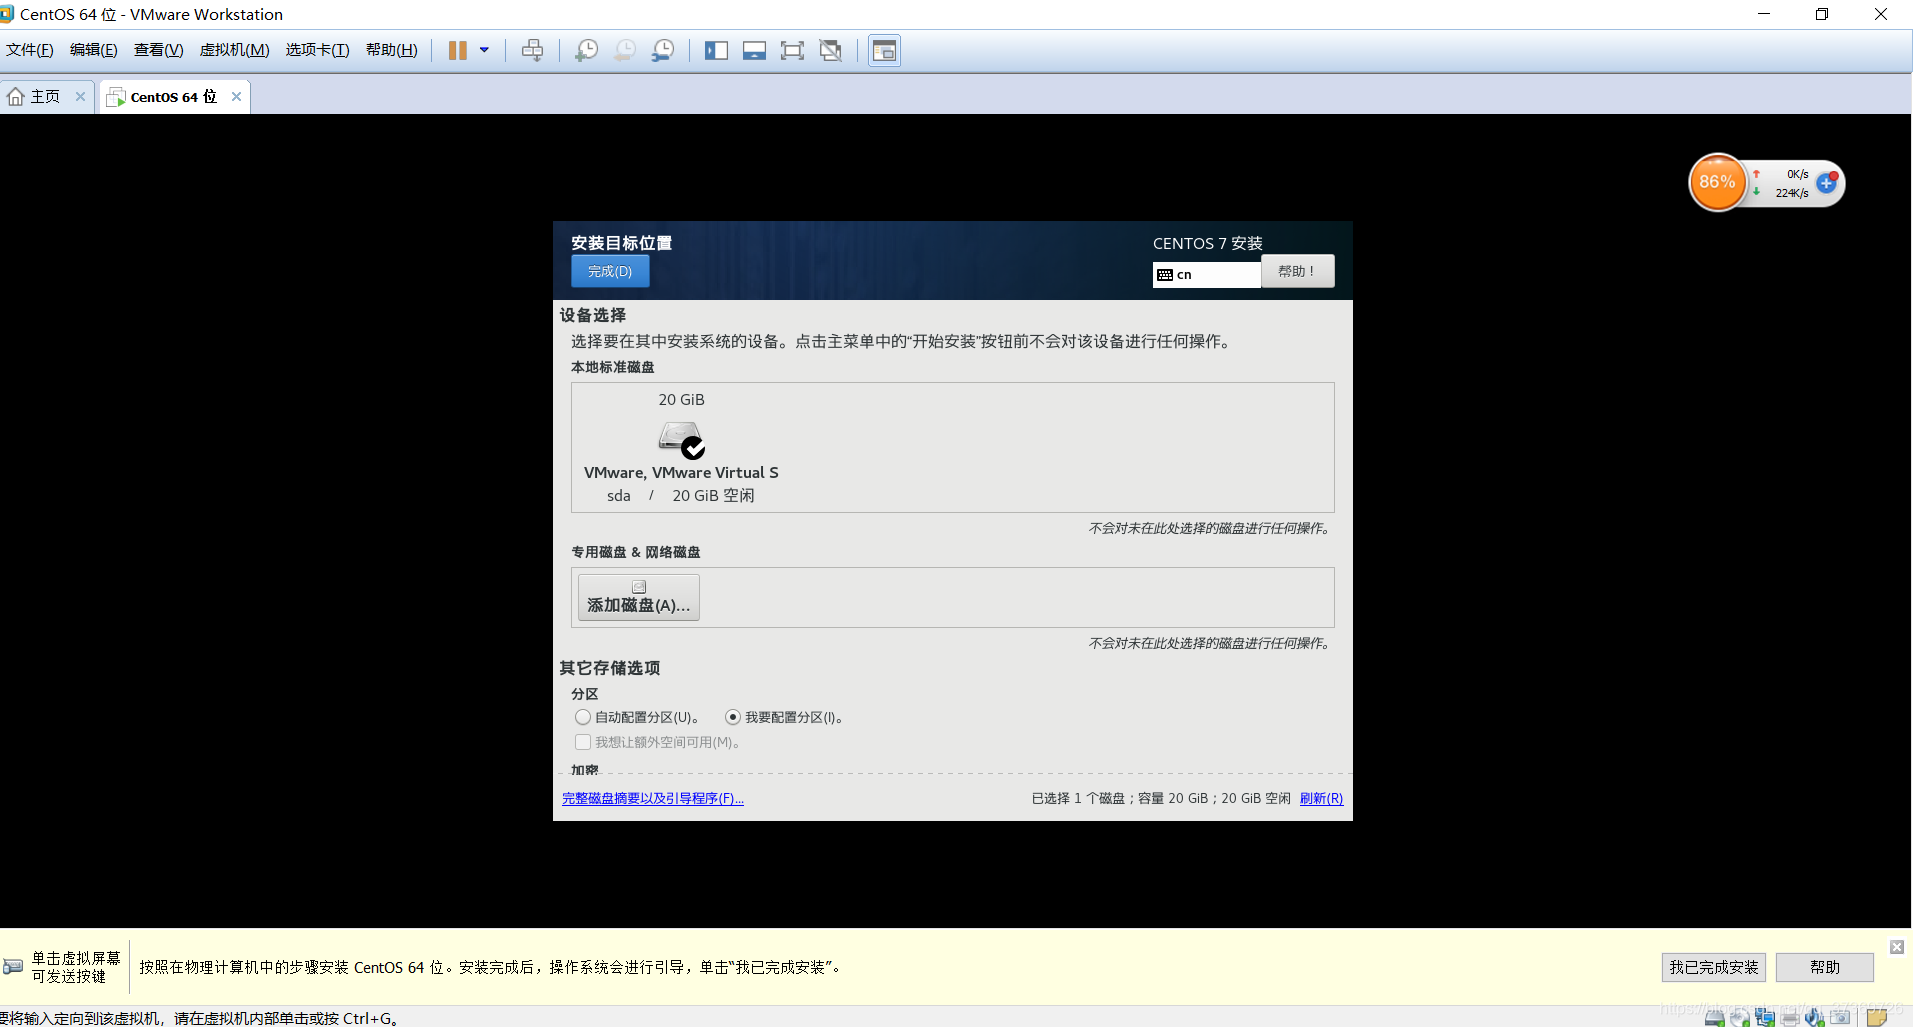Open the power options dropdown arrow
This screenshot has width=1913, height=1027.
(x=484, y=50)
